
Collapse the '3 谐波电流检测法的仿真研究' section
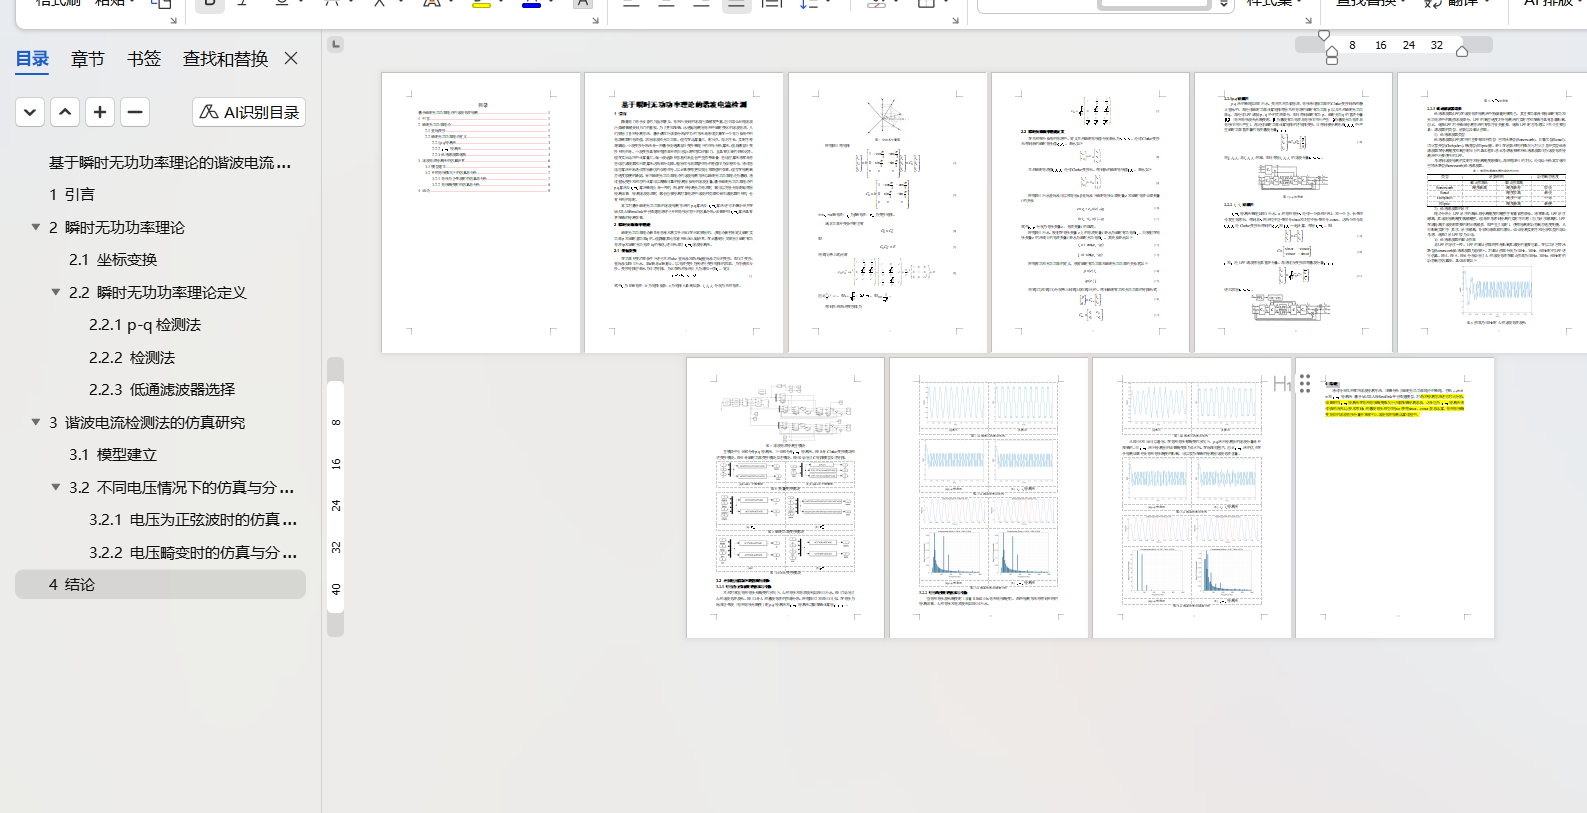click(x=36, y=422)
